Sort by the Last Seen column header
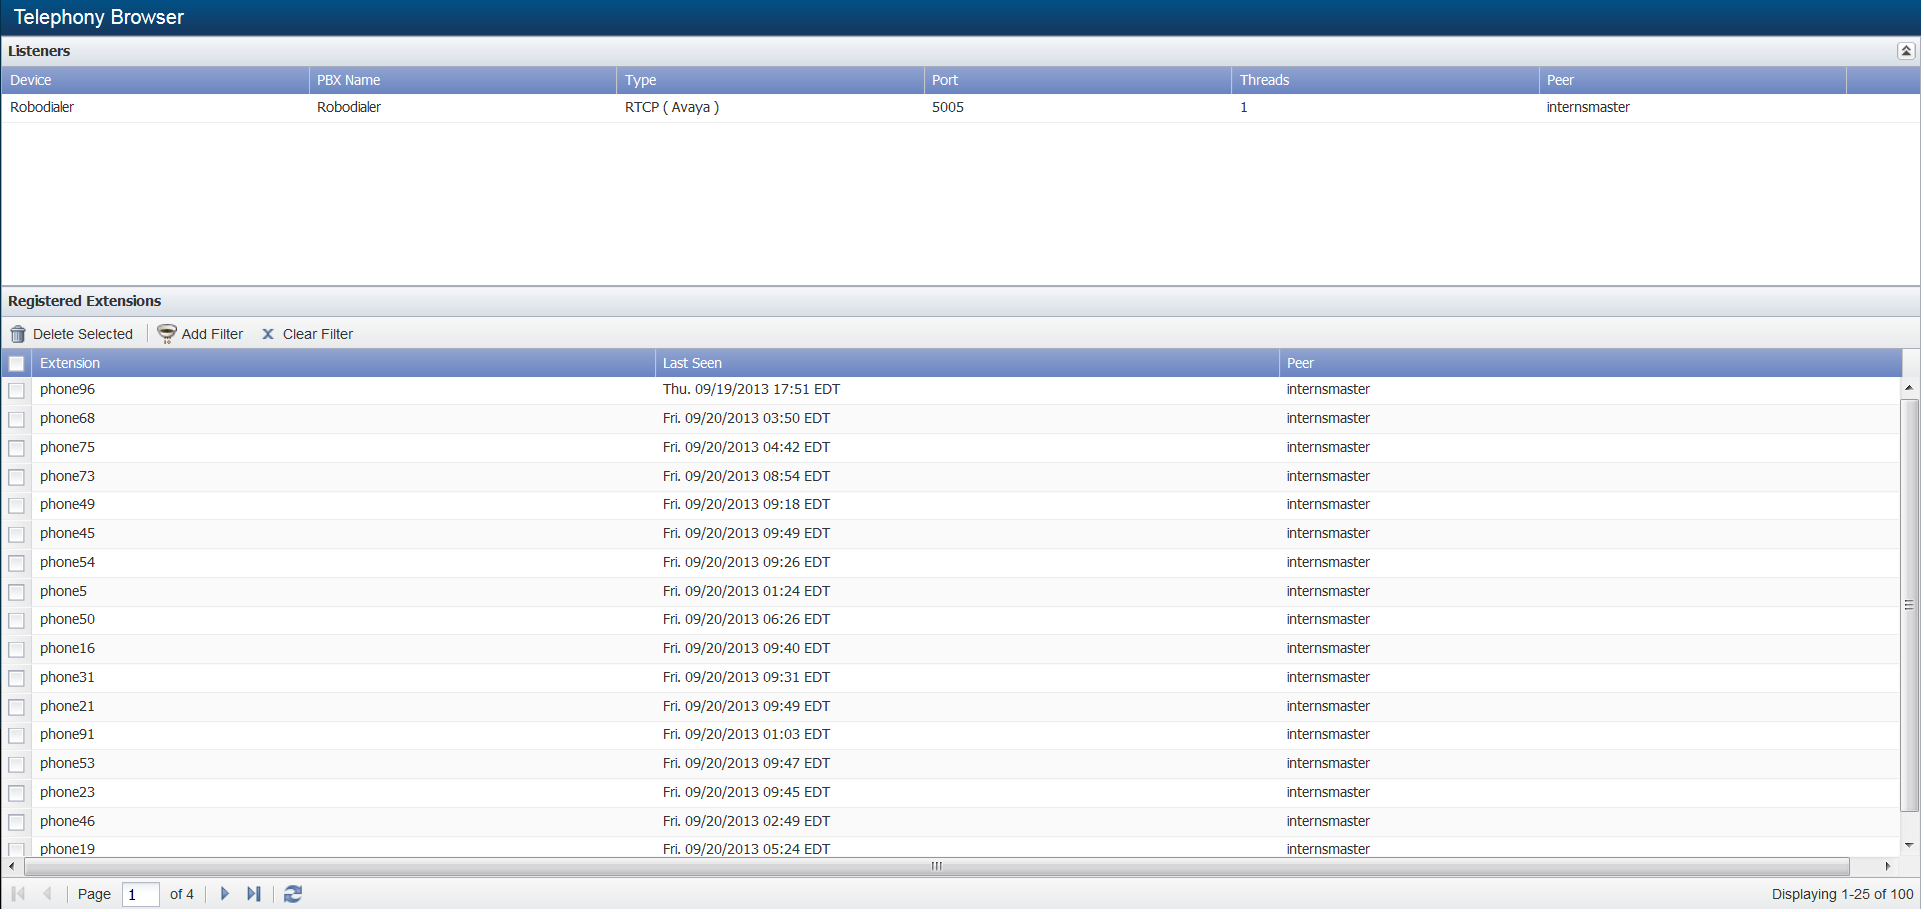The width and height of the screenshot is (1924, 912). coord(967,364)
